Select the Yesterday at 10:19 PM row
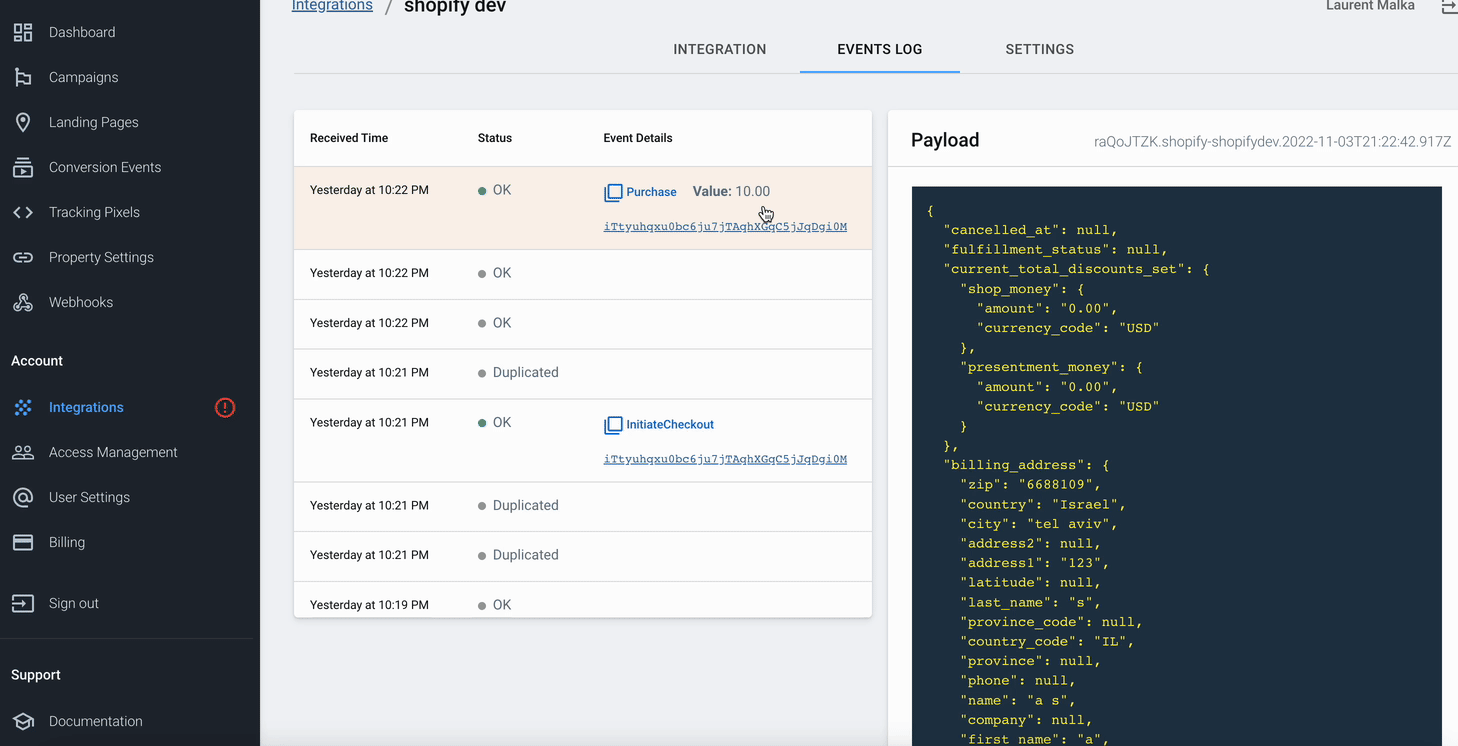The height and width of the screenshot is (746, 1458). [x=583, y=602]
